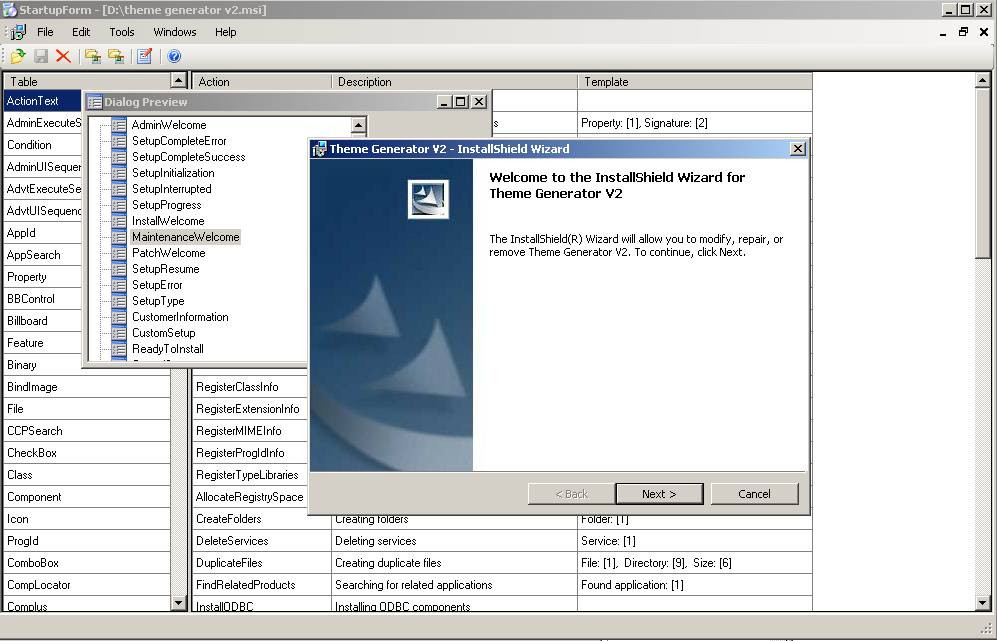
Task: Click 'Searching for related applications' description cell
Action: pos(455,584)
